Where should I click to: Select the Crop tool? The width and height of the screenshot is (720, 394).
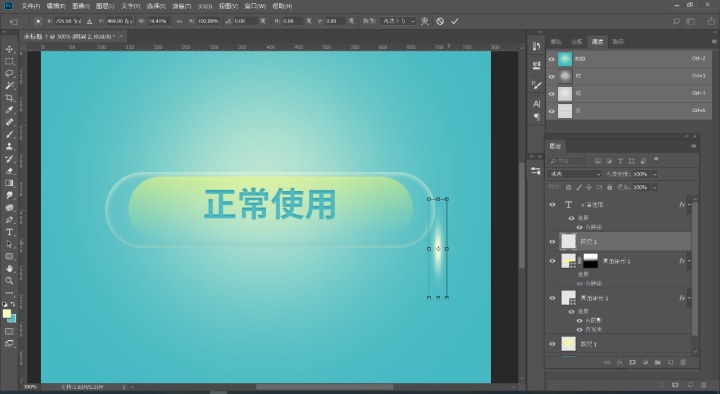click(9, 98)
